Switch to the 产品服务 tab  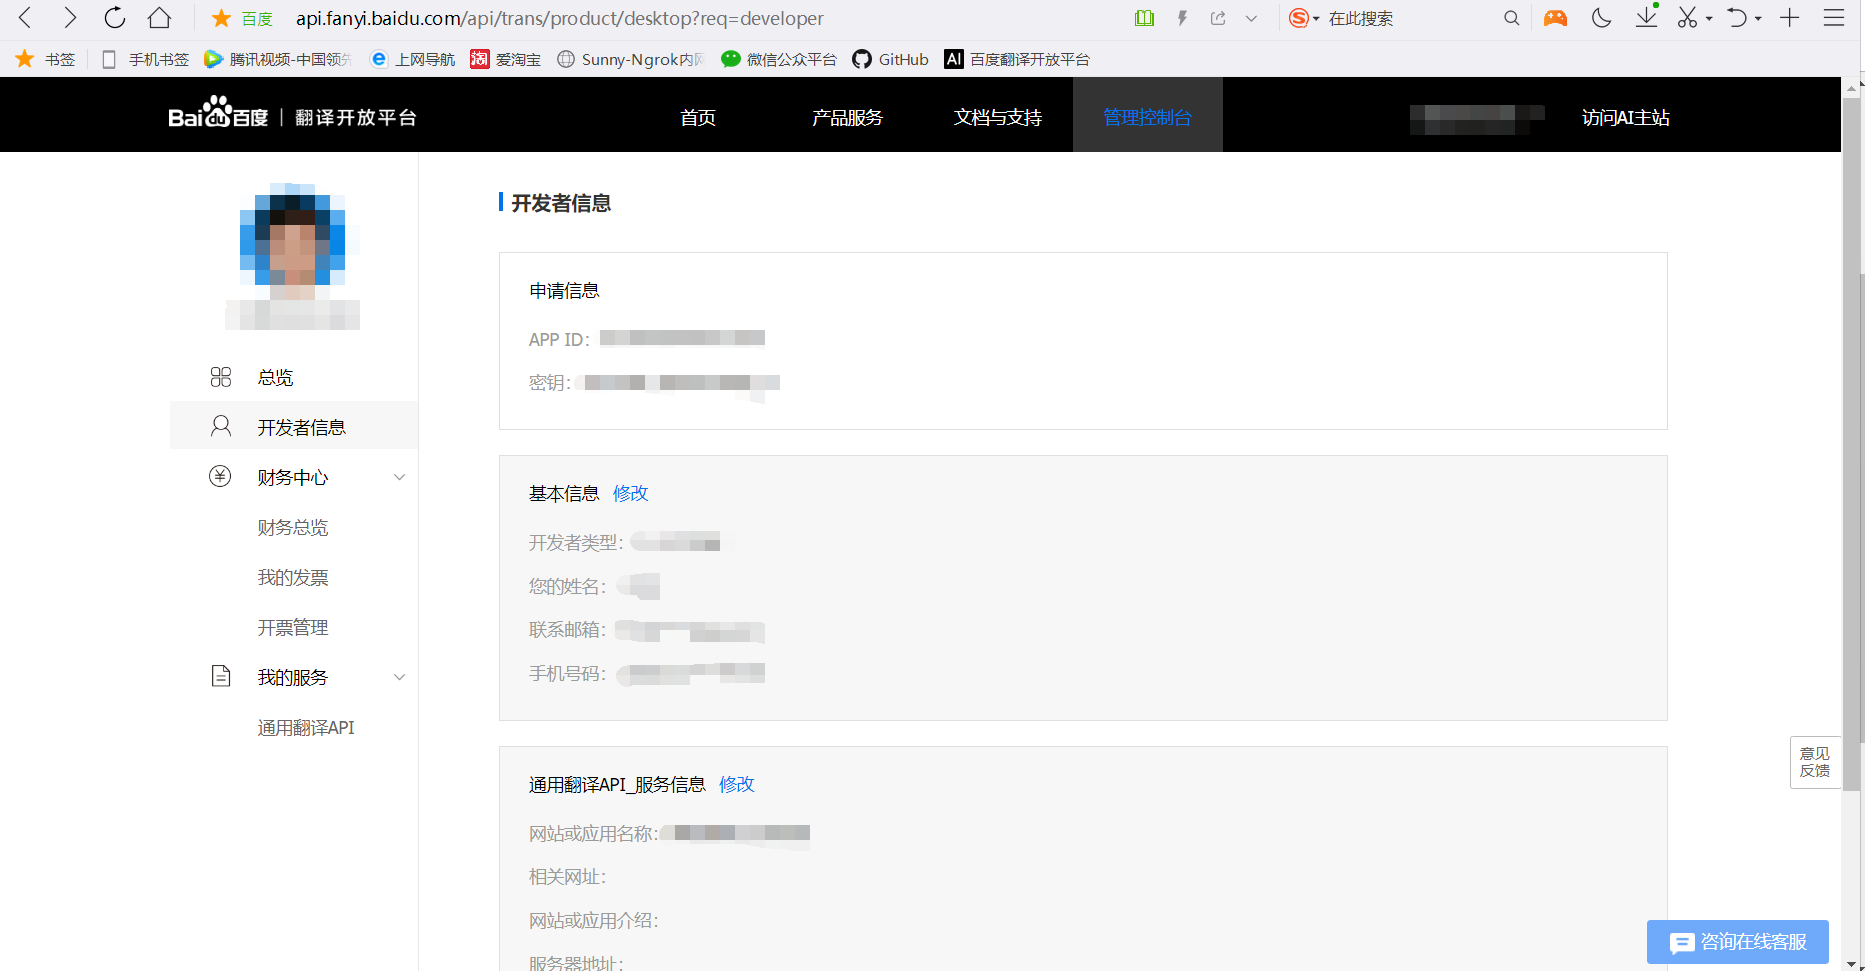coord(847,117)
